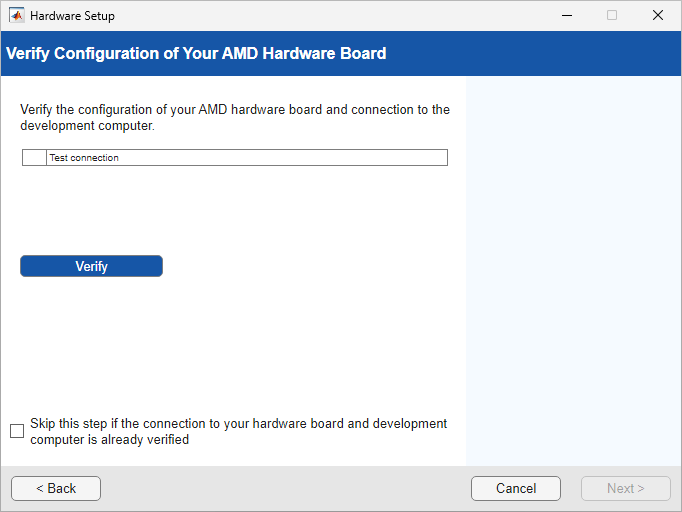Cancel the hardware setup
This screenshot has height=512, width=682.
click(516, 488)
